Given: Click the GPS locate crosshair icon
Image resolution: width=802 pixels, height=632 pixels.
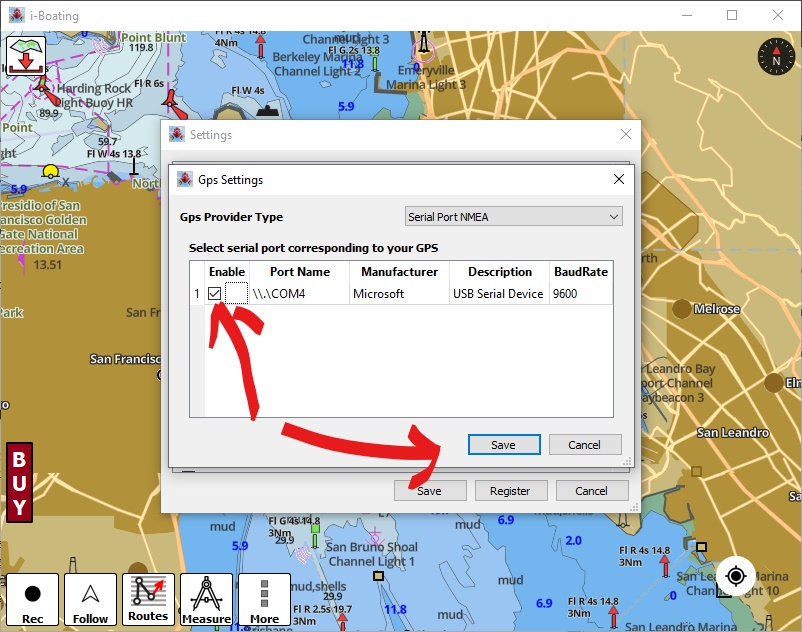Looking at the screenshot, I should point(735,577).
